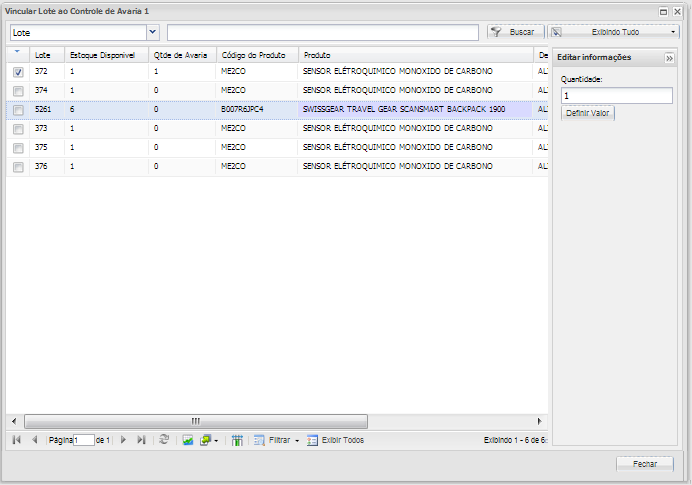The height and width of the screenshot is (485, 692).
Task: Click the grid columns icon in footer
Action: click(237, 440)
